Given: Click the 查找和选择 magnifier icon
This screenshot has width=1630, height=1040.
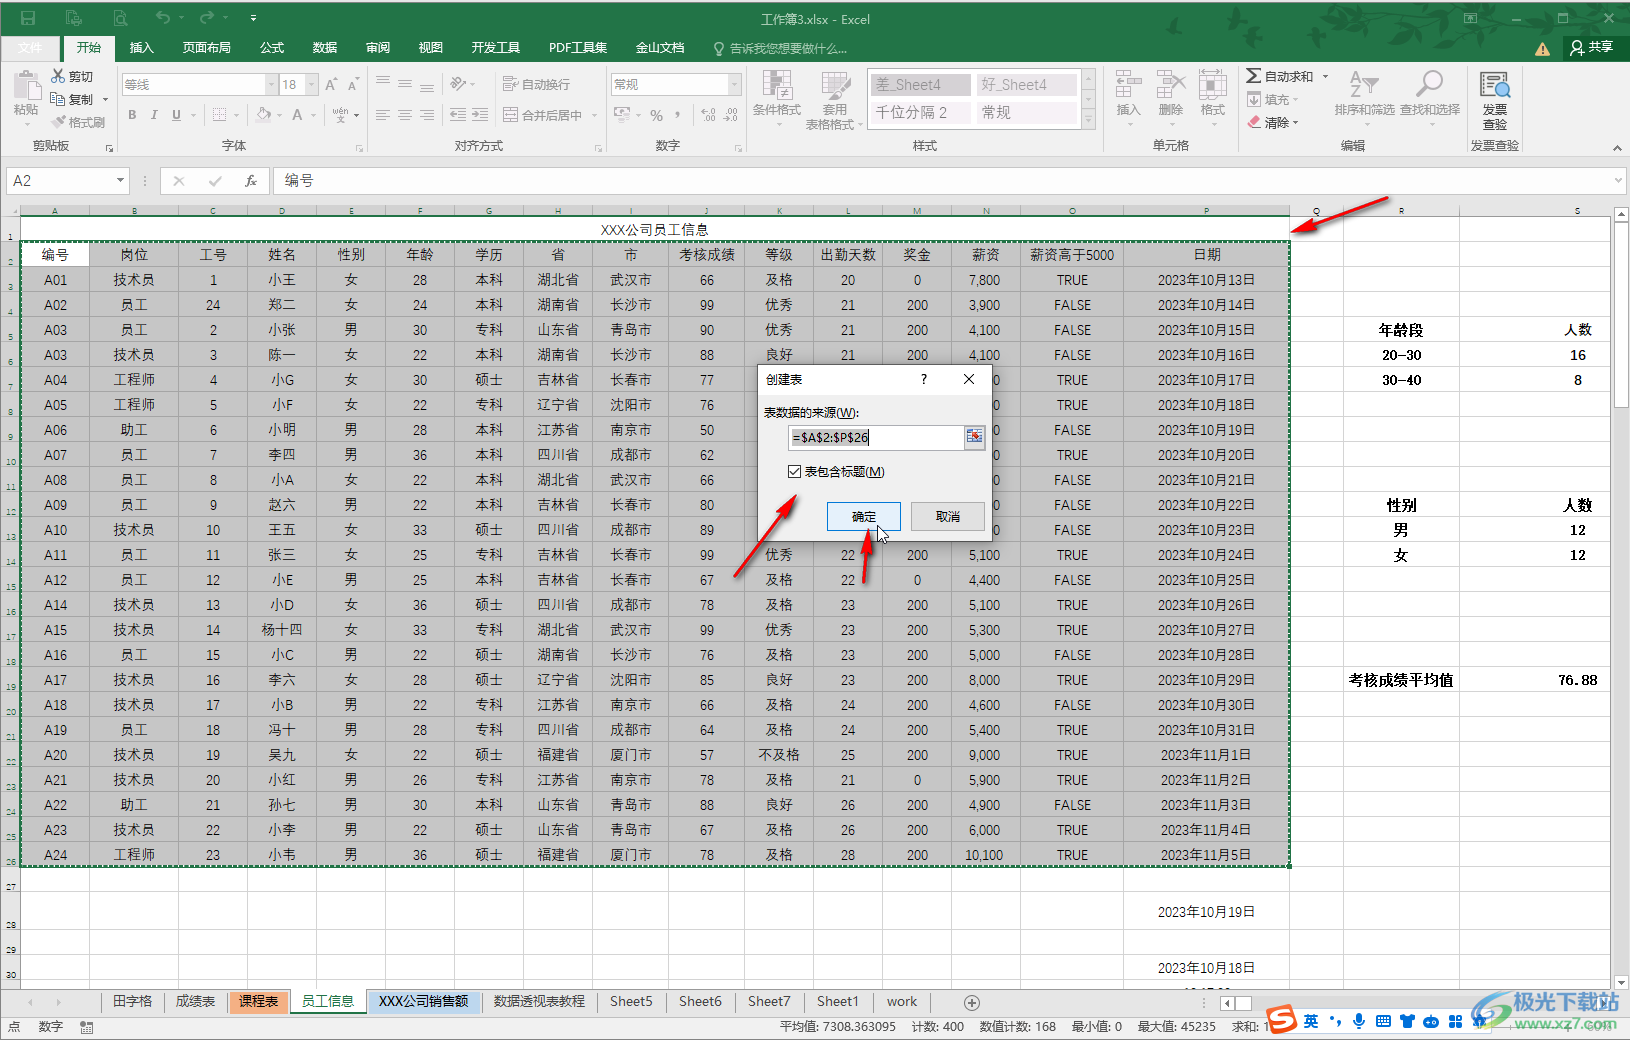Looking at the screenshot, I should (x=1429, y=85).
